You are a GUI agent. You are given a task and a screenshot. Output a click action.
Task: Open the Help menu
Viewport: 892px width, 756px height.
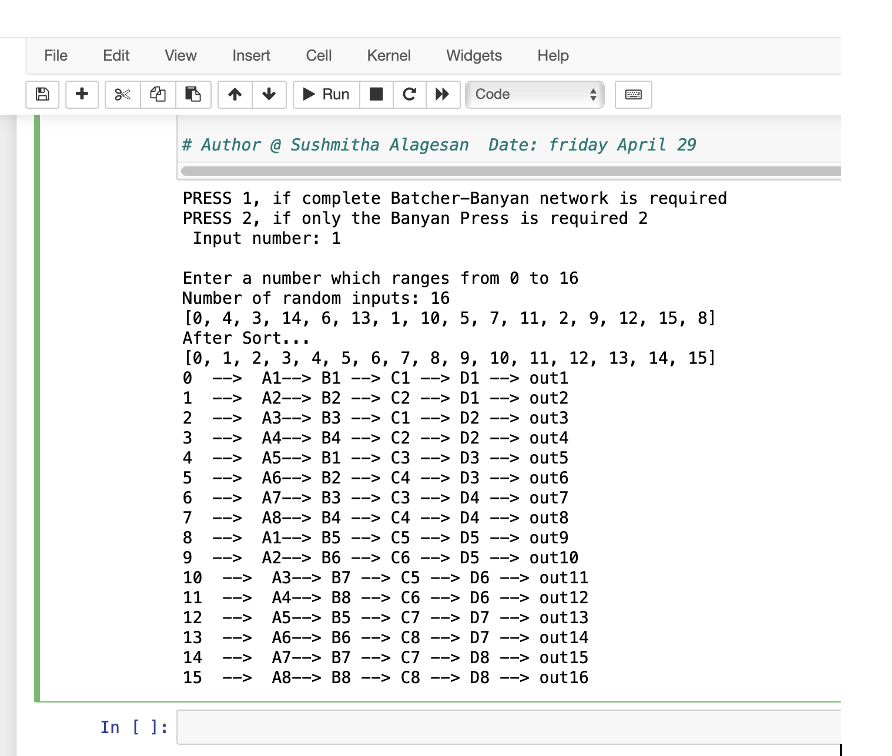coord(552,56)
